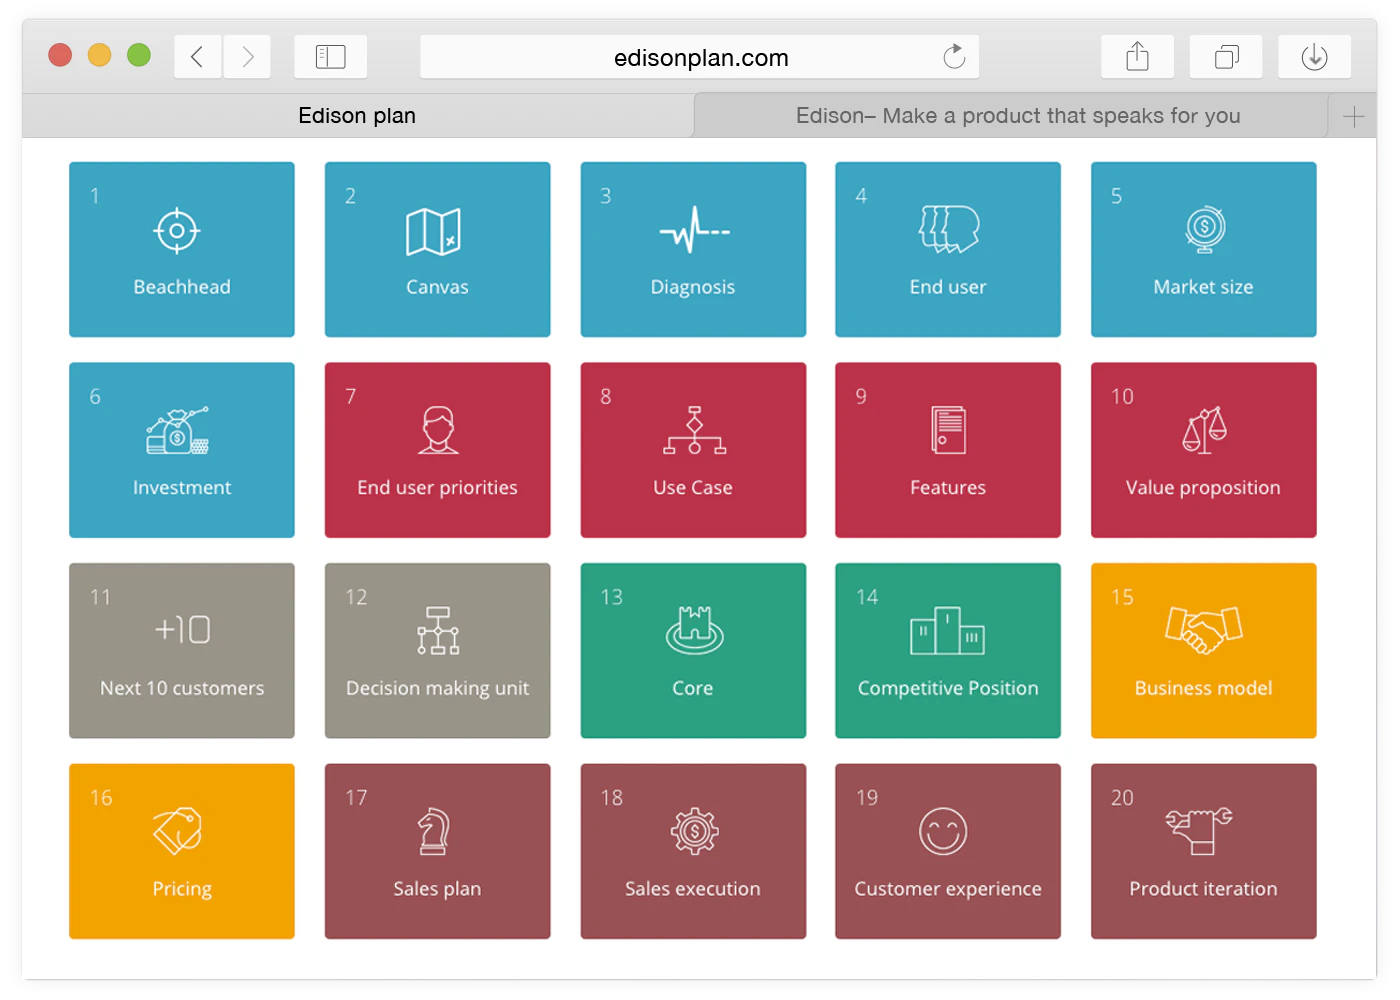Open the End user label on step 4
Screen dimensions: 1400x1000
click(948, 287)
